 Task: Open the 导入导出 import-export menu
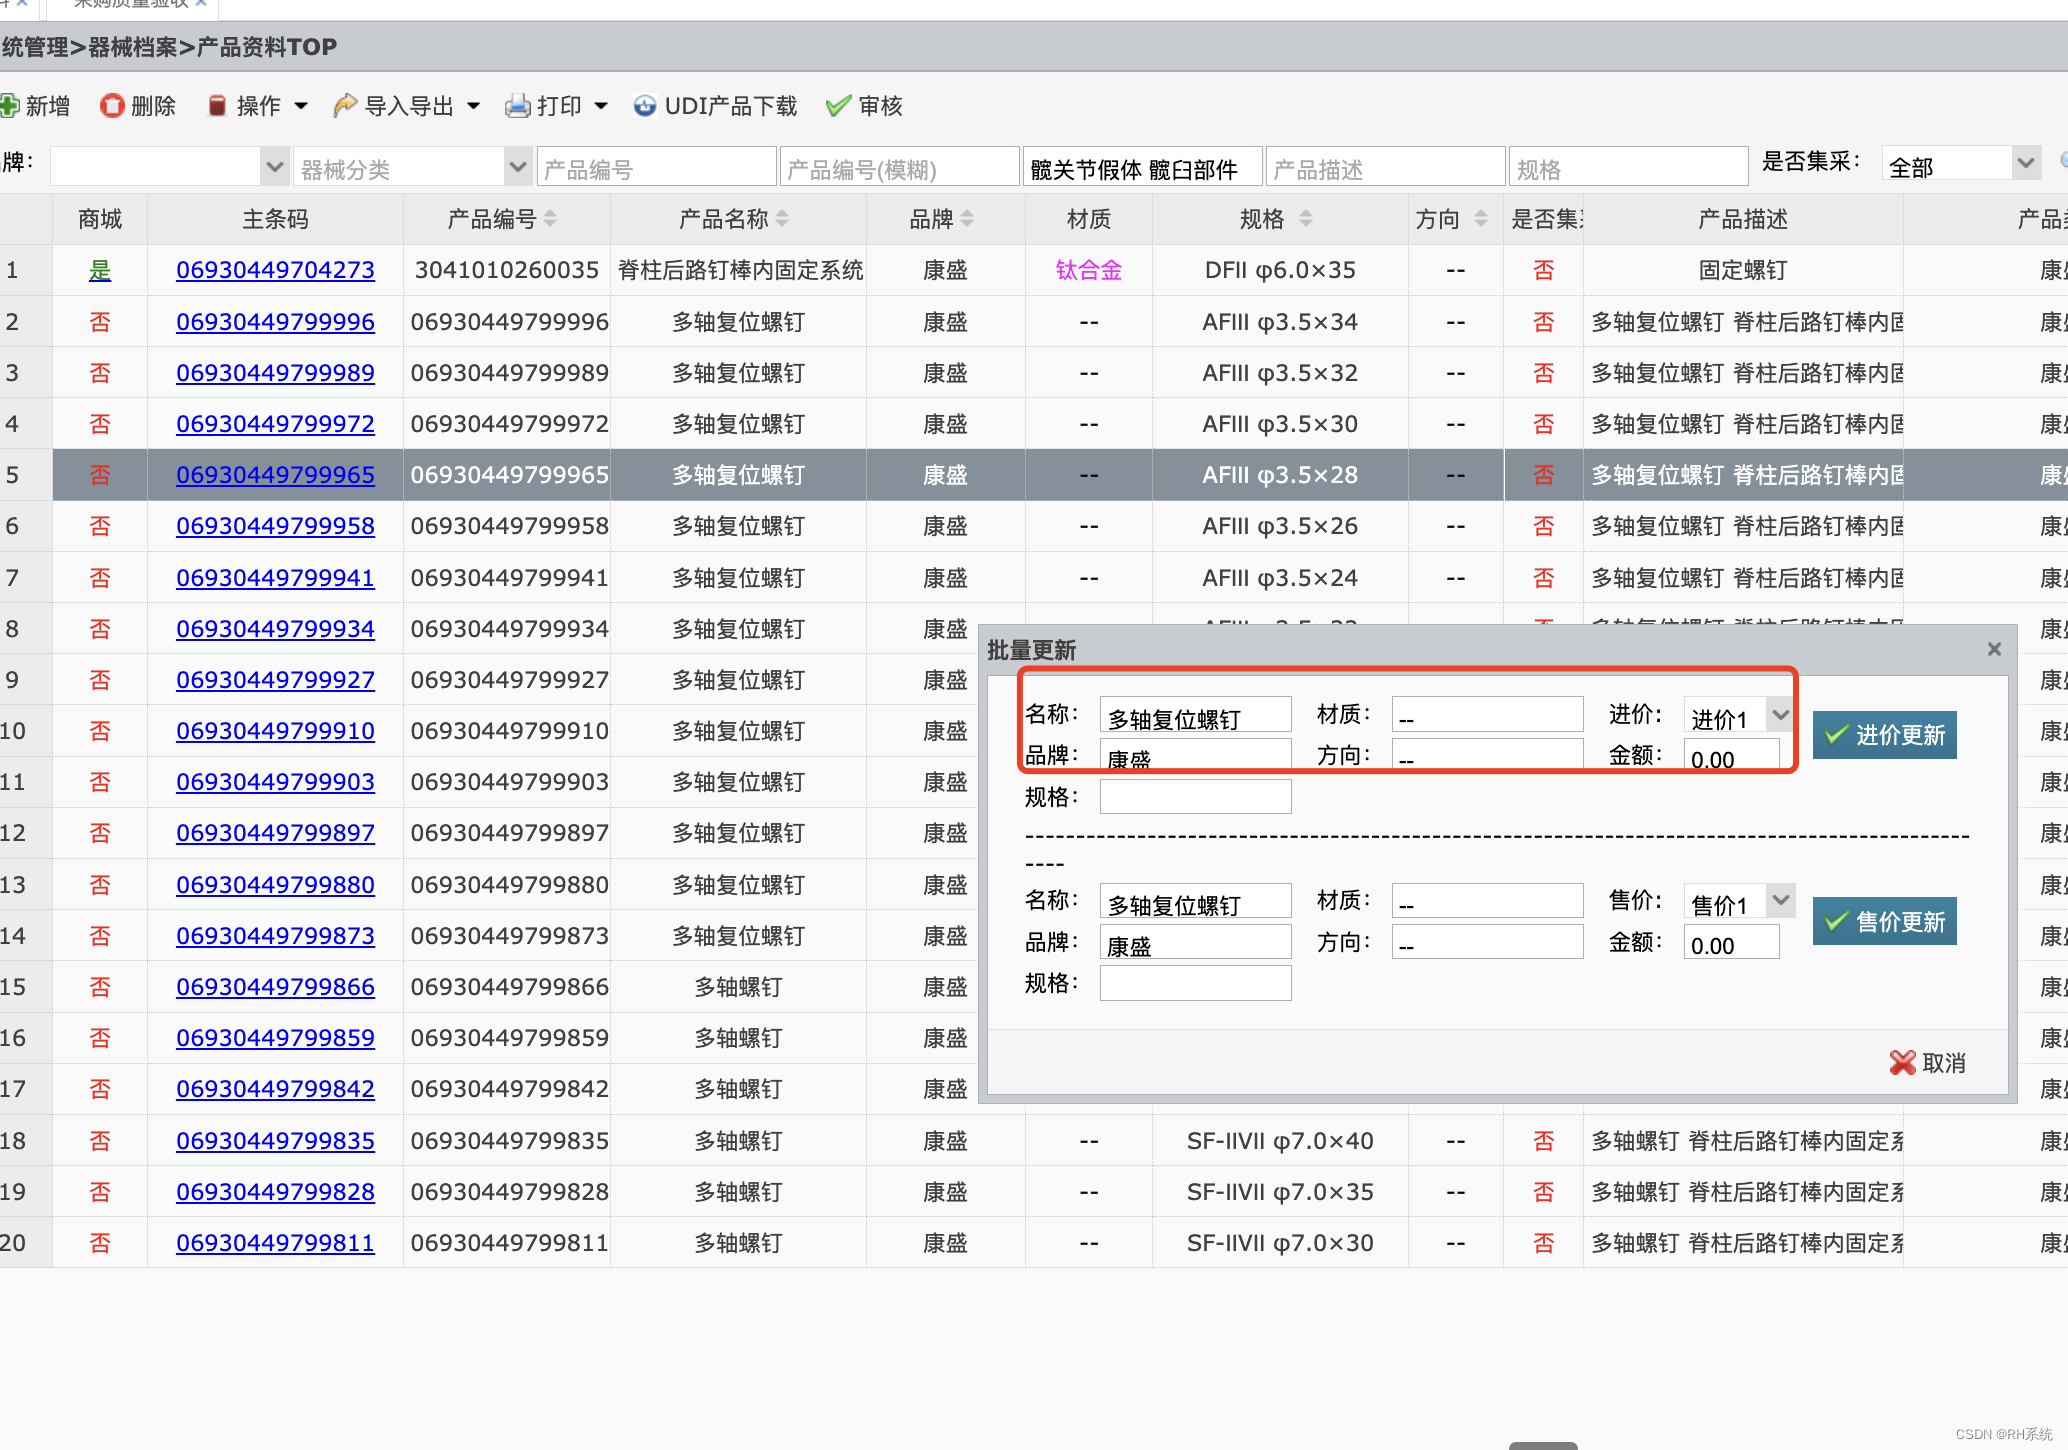tap(408, 106)
